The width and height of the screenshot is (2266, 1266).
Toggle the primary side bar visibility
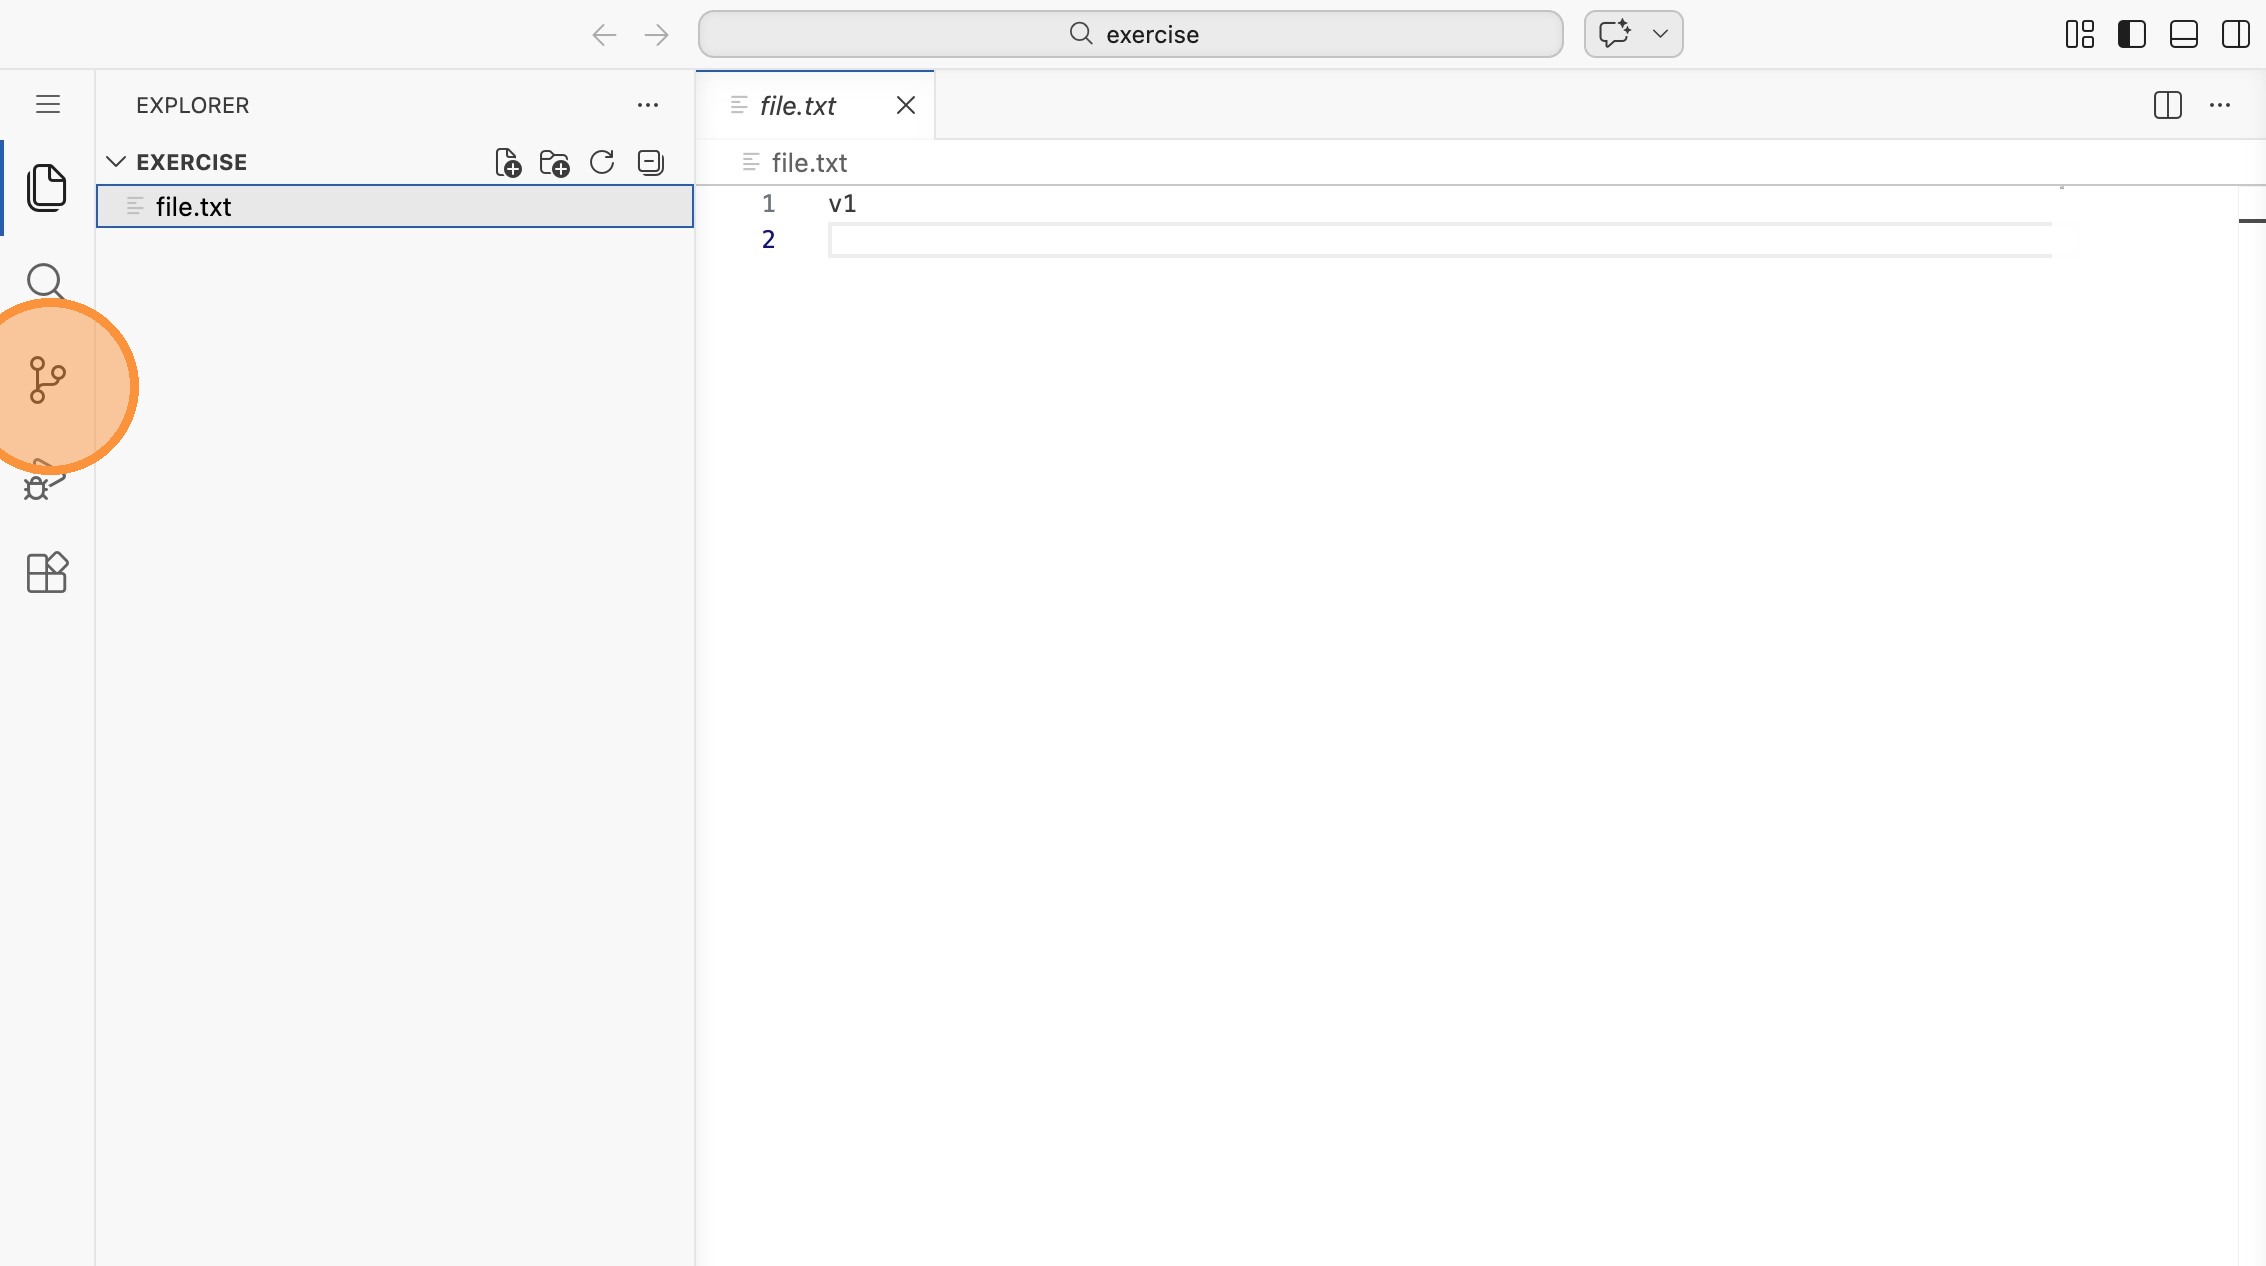click(2131, 34)
